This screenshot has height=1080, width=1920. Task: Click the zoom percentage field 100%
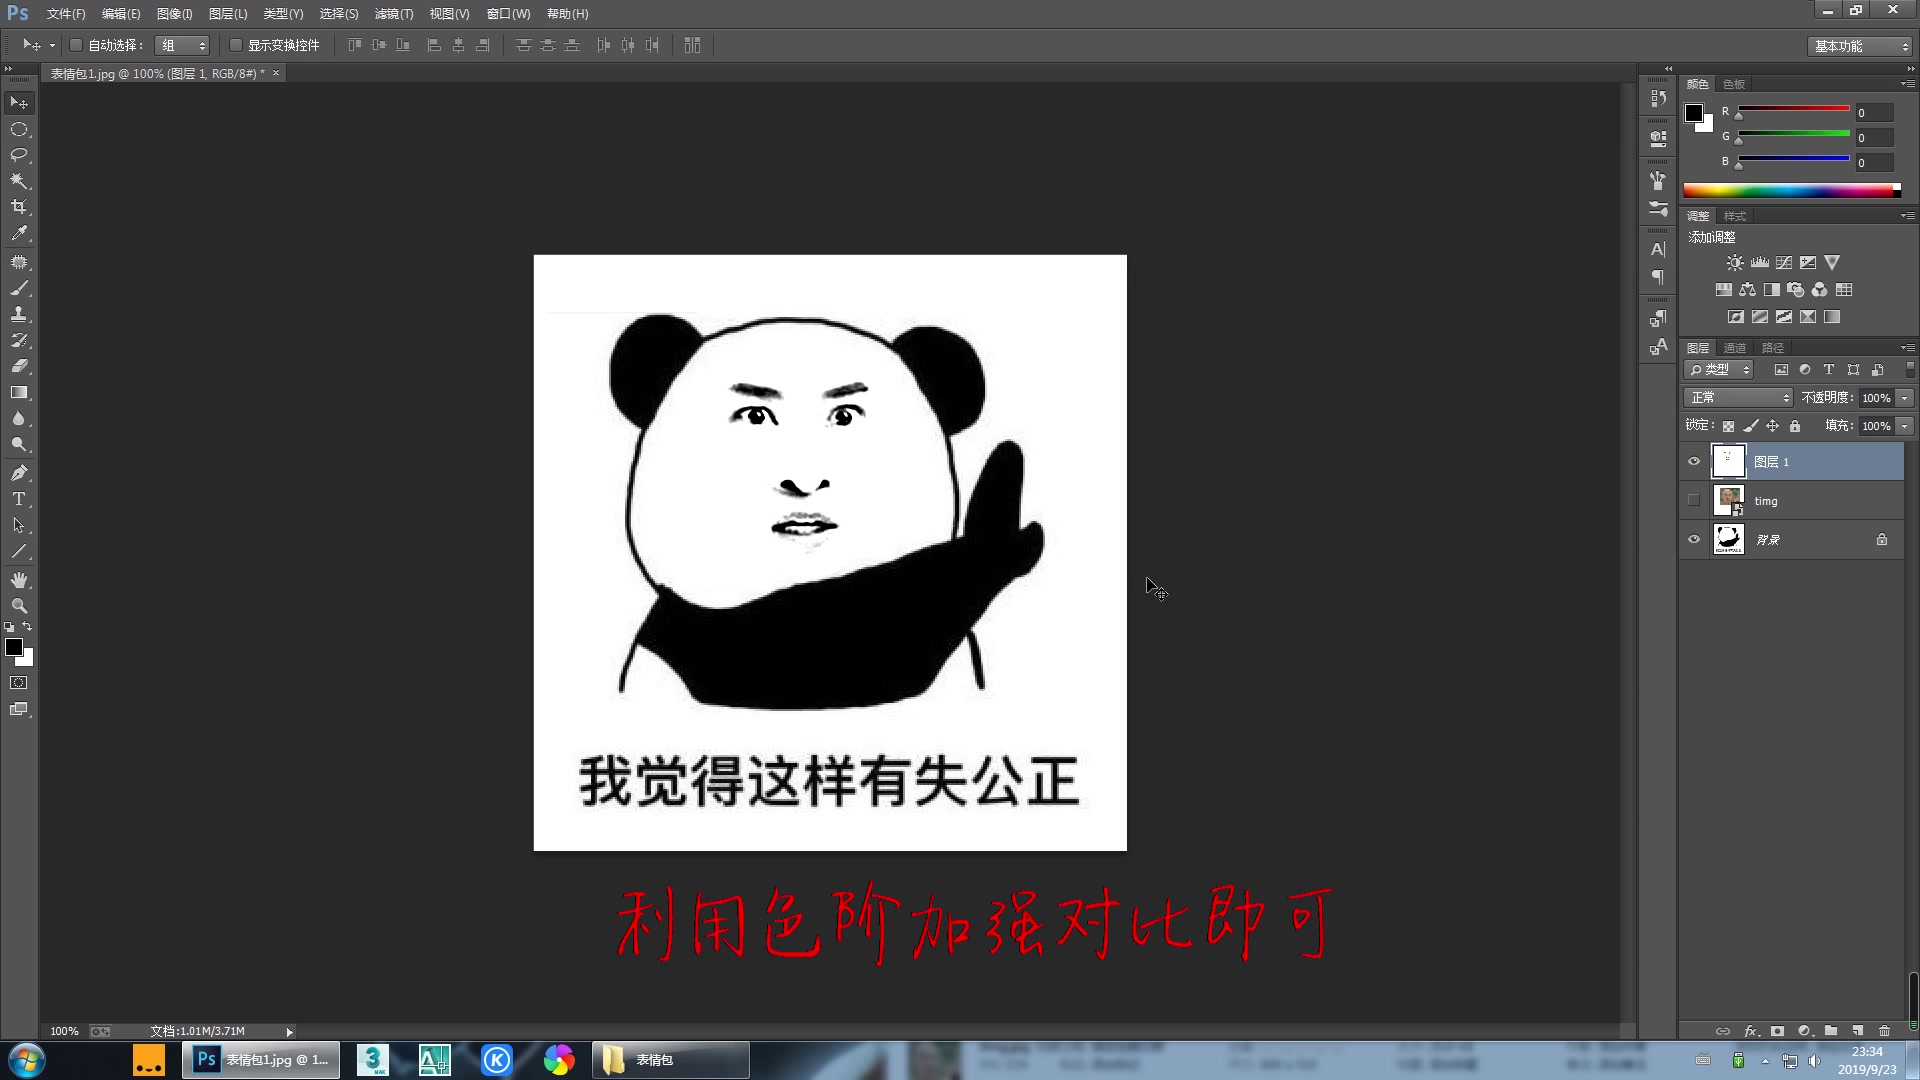64,1032
